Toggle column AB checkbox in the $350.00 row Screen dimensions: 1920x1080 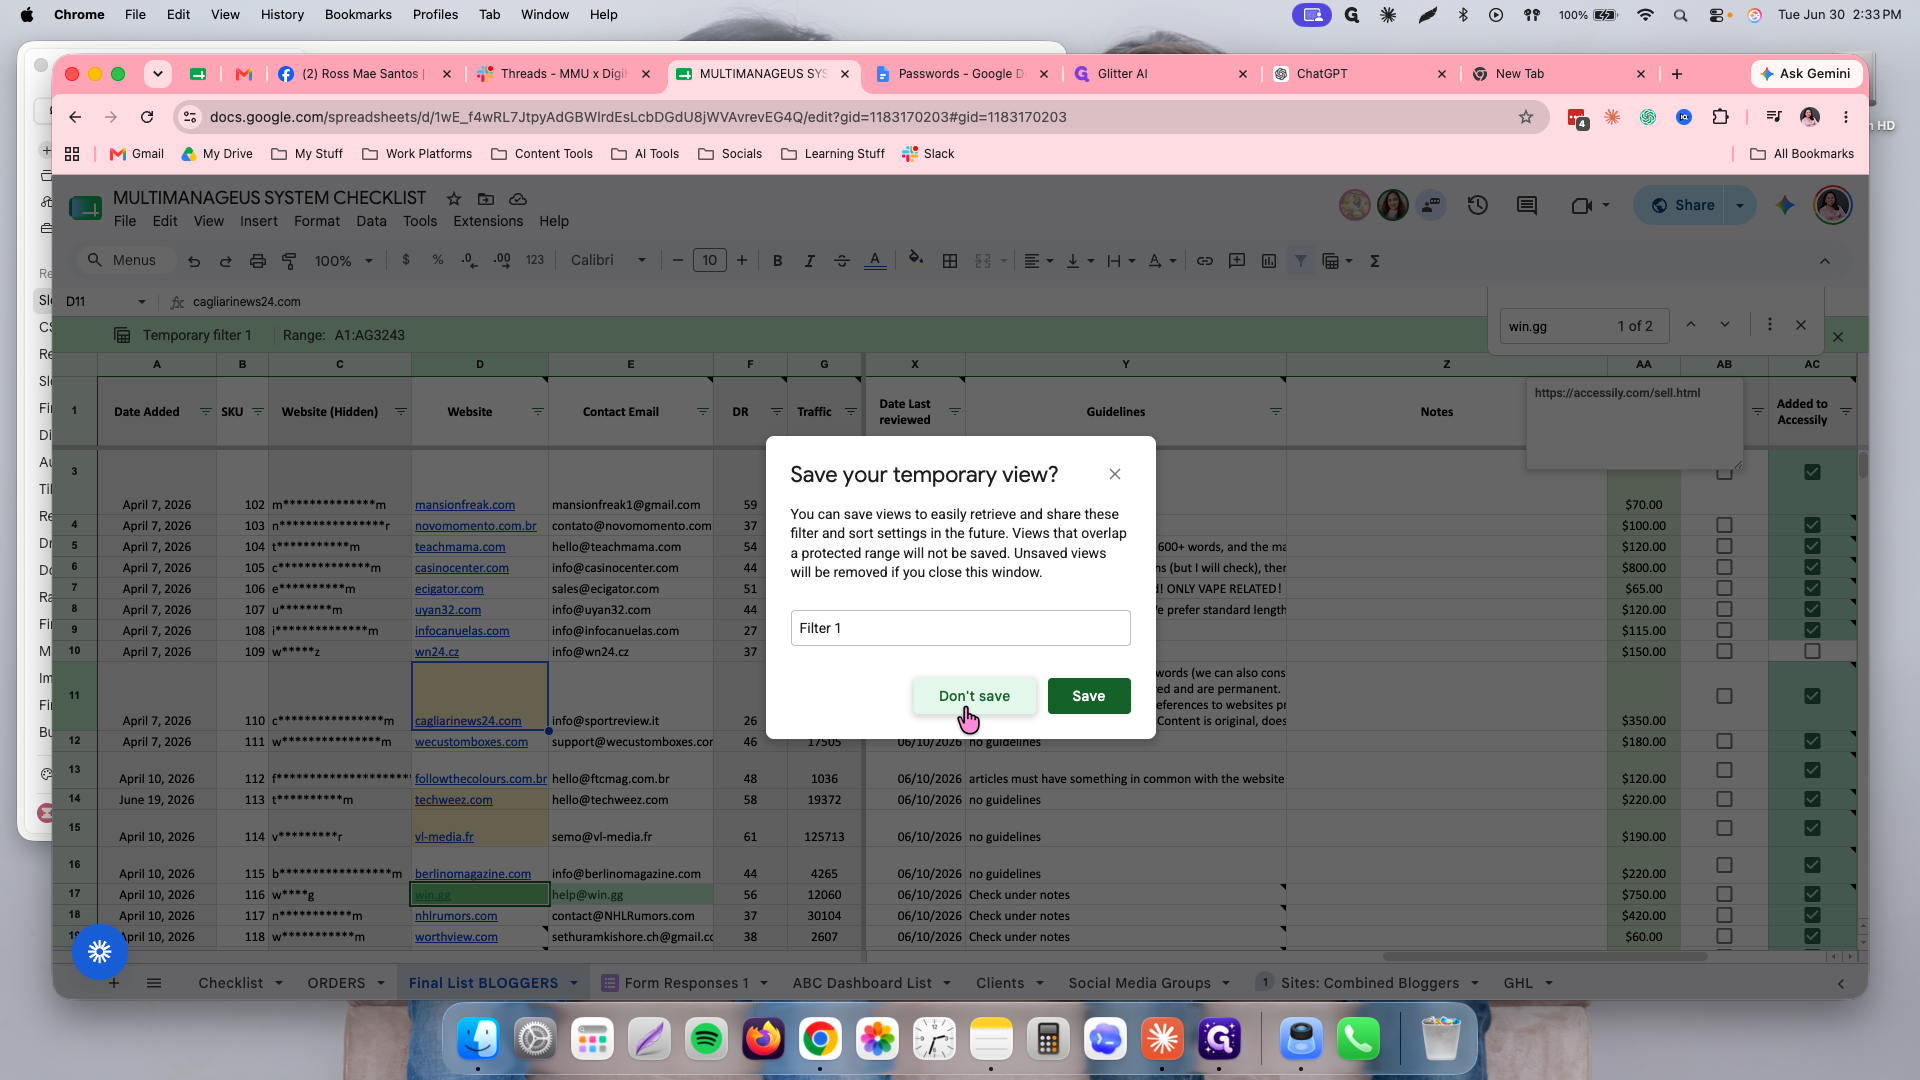pyautogui.click(x=1724, y=696)
